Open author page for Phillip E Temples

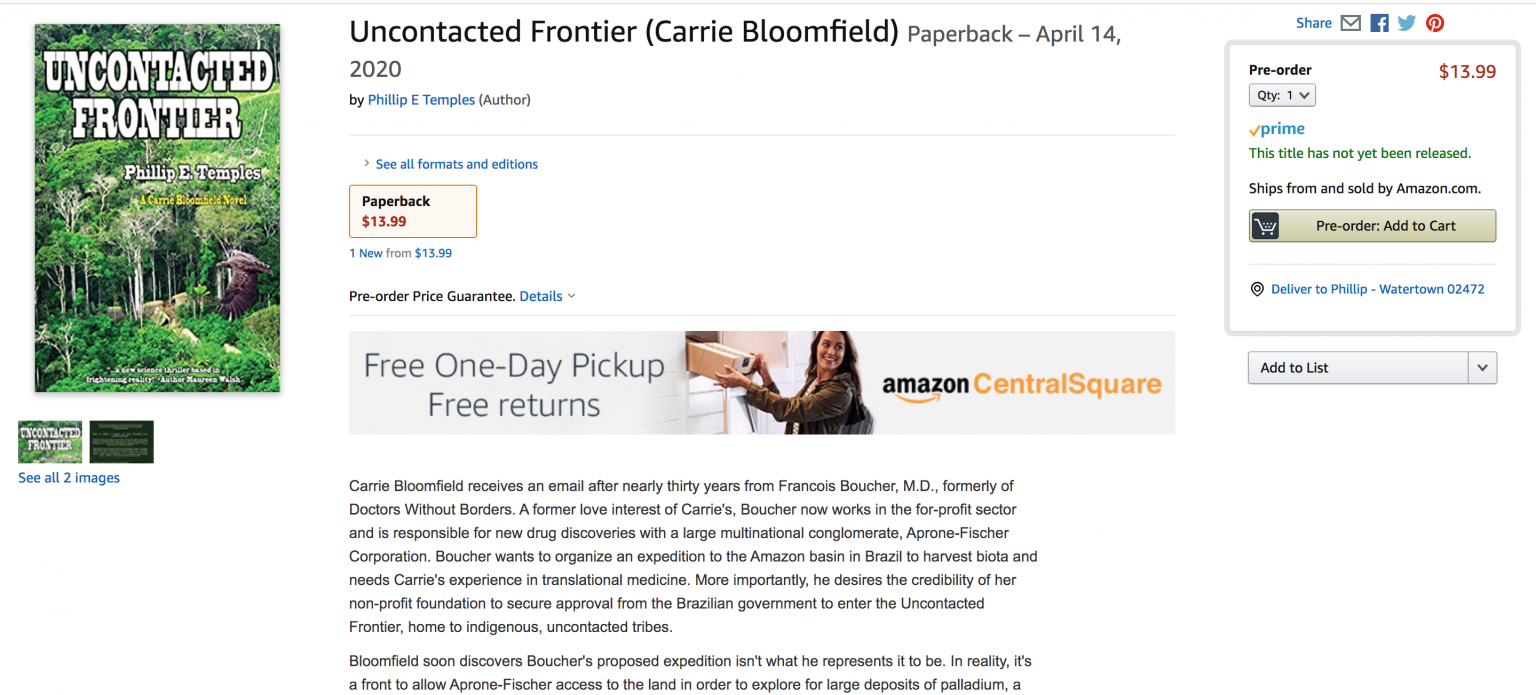421,99
